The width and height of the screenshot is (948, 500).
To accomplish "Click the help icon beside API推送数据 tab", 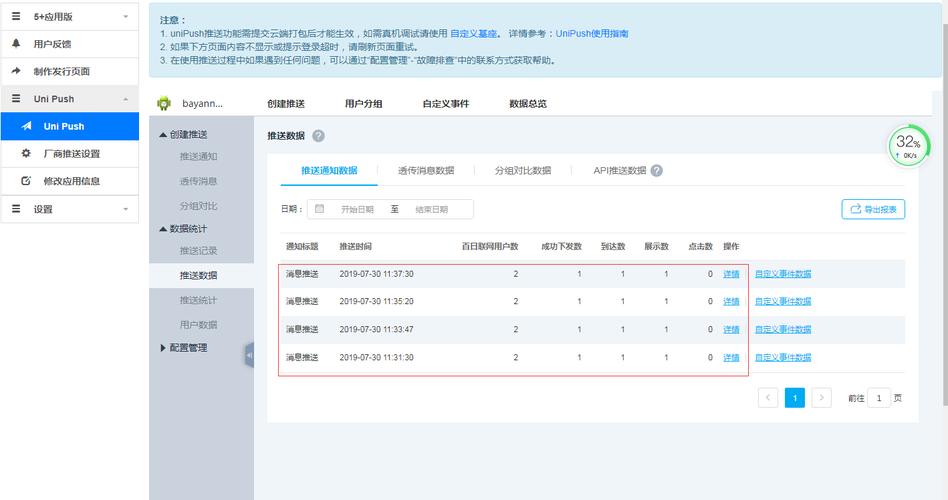I will [x=657, y=170].
